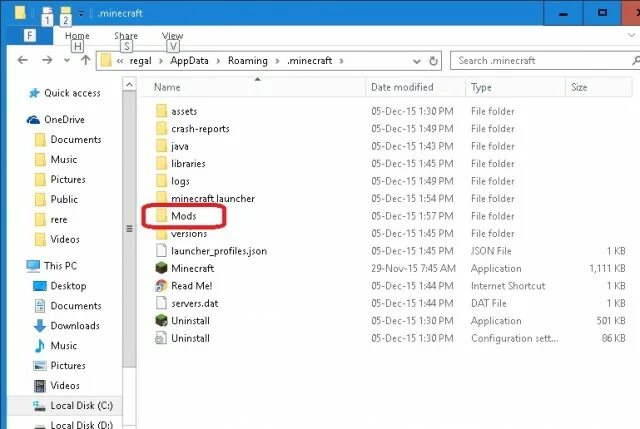Click the chevron after Roaming in path
Screen dimensions: 640x429
click(x=278, y=61)
